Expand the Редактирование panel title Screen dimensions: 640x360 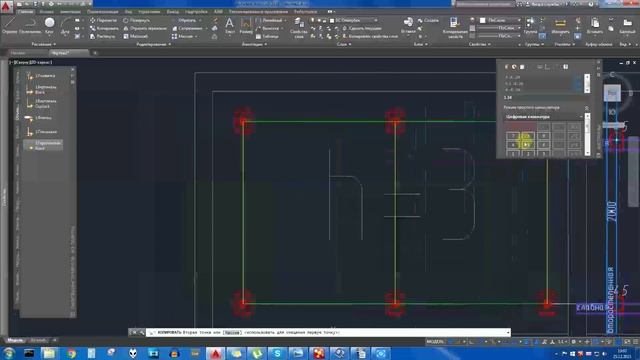click(153, 44)
